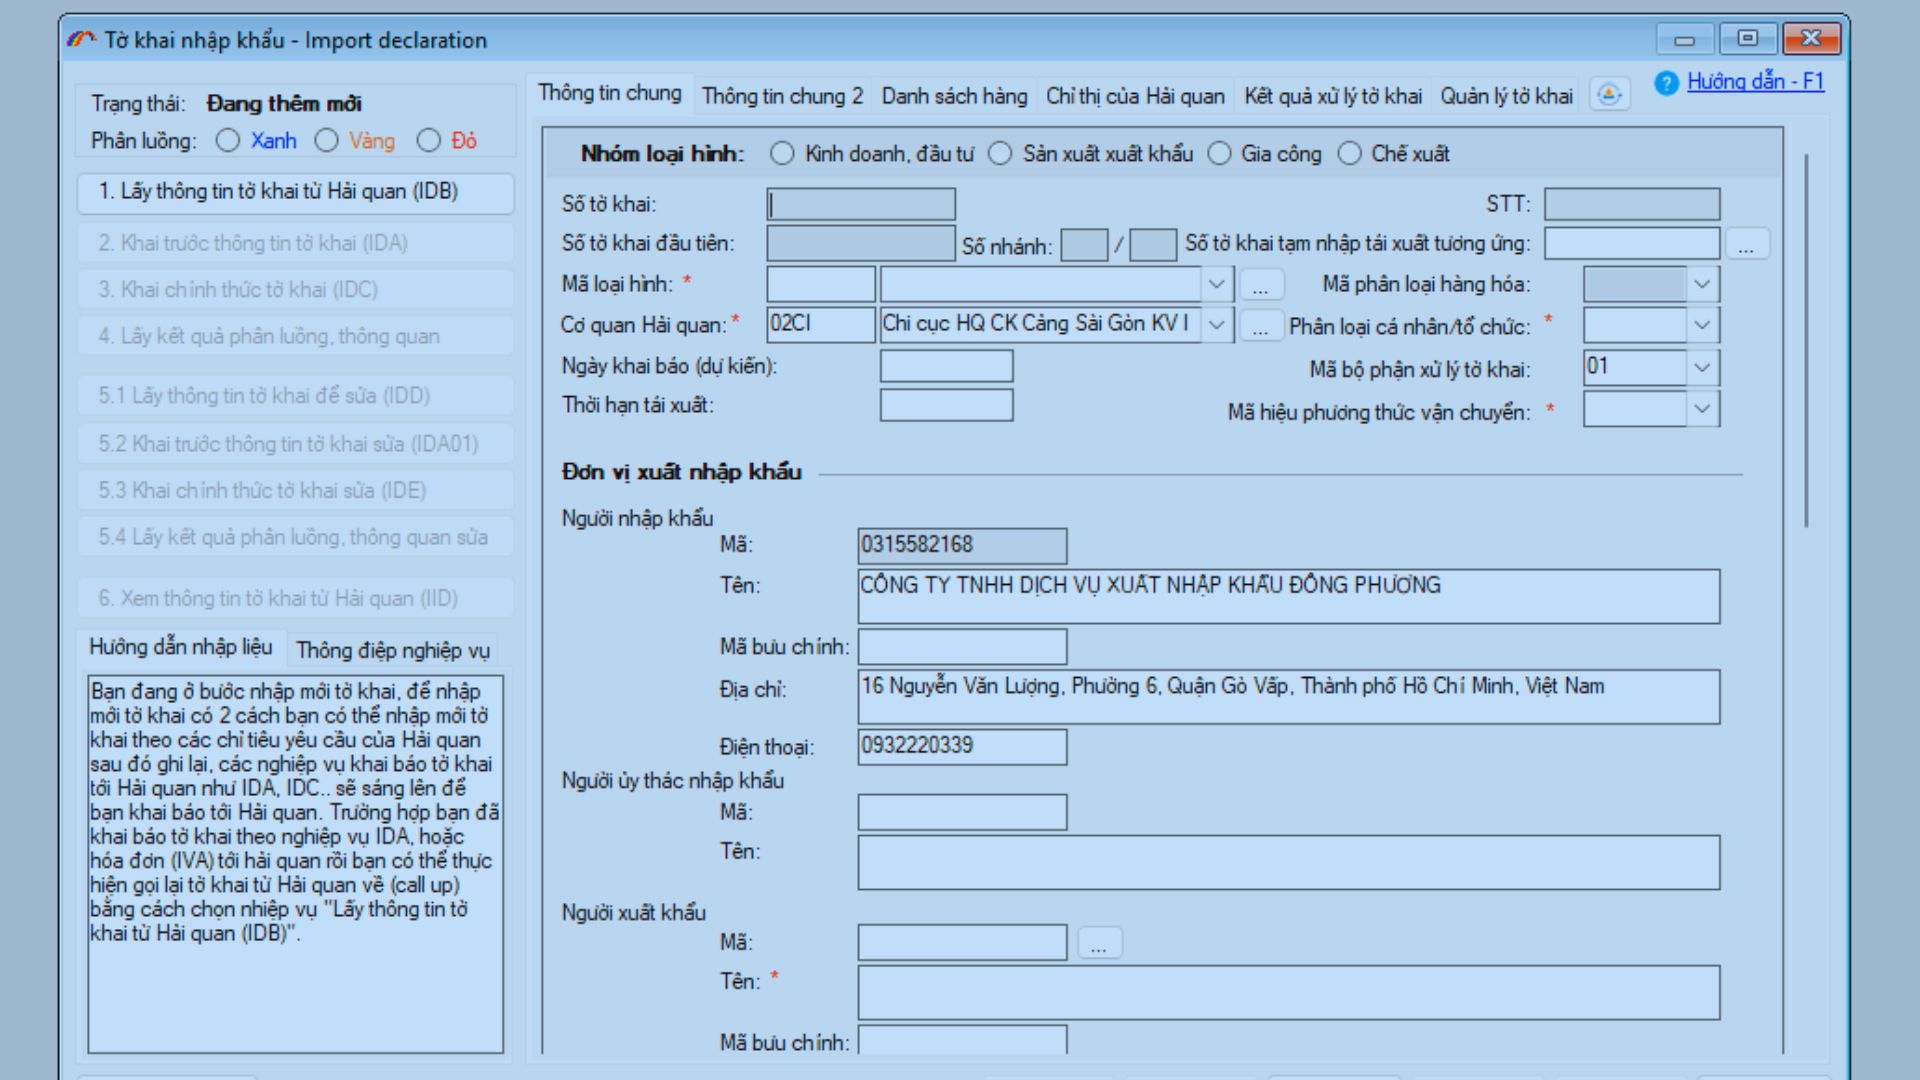
Task: Select Hướng dẫn nhập liệu tab
Action: click(x=181, y=647)
